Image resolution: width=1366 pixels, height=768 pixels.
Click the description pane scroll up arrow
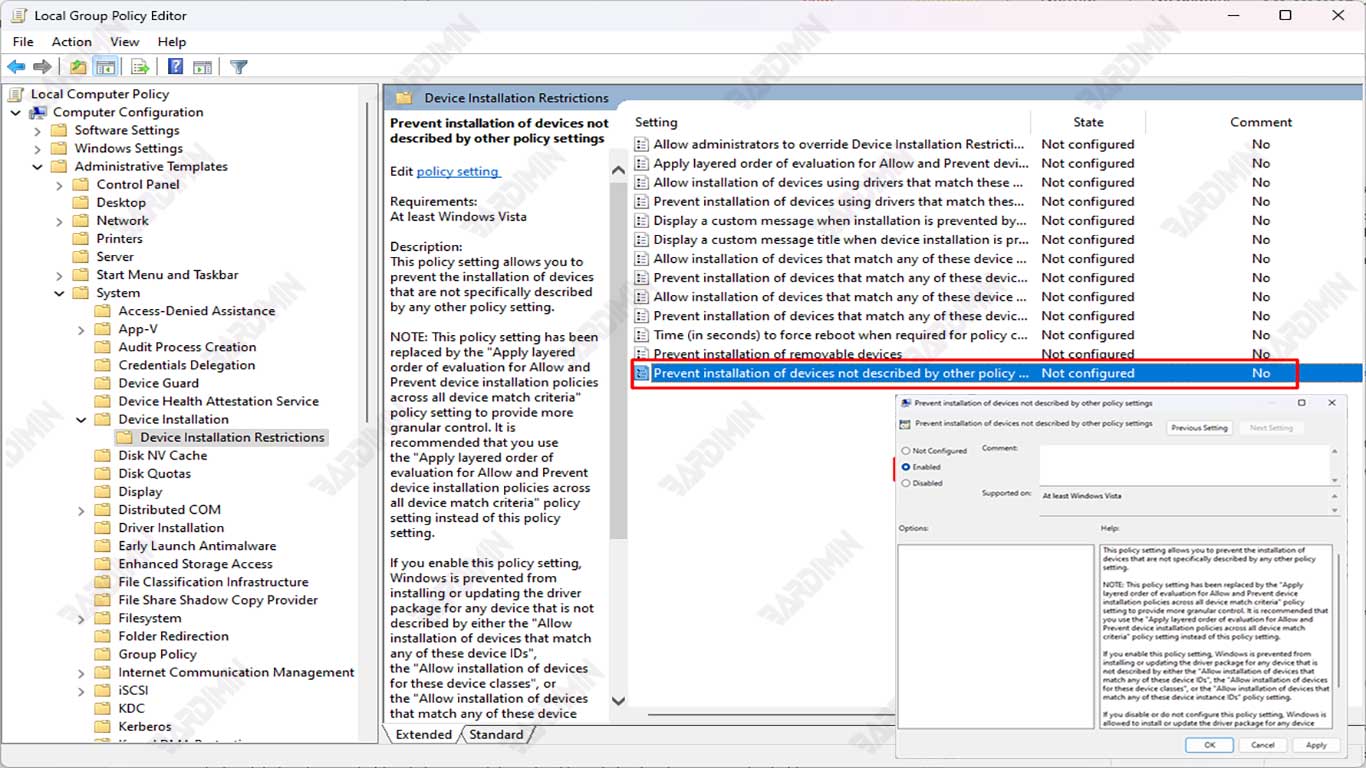[618, 171]
